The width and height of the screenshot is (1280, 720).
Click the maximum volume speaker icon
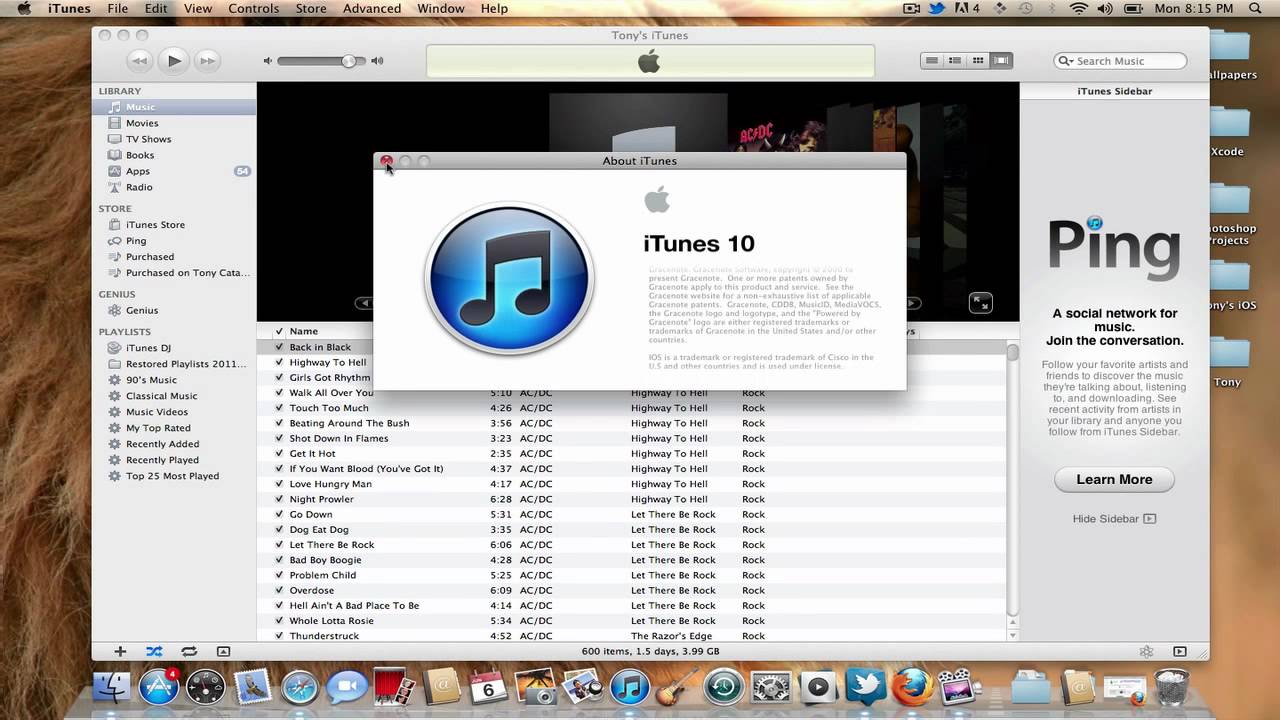pos(377,61)
